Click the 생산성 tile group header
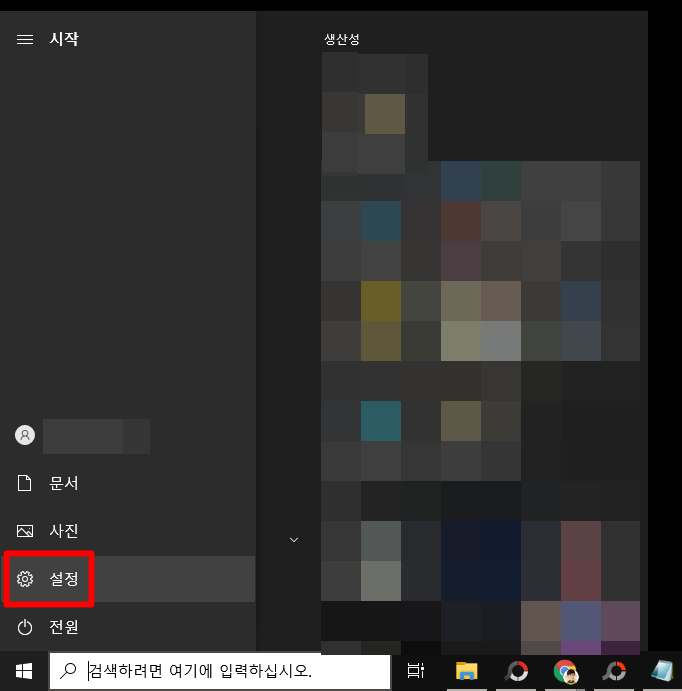Image resolution: width=682 pixels, height=691 pixels. point(342,40)
